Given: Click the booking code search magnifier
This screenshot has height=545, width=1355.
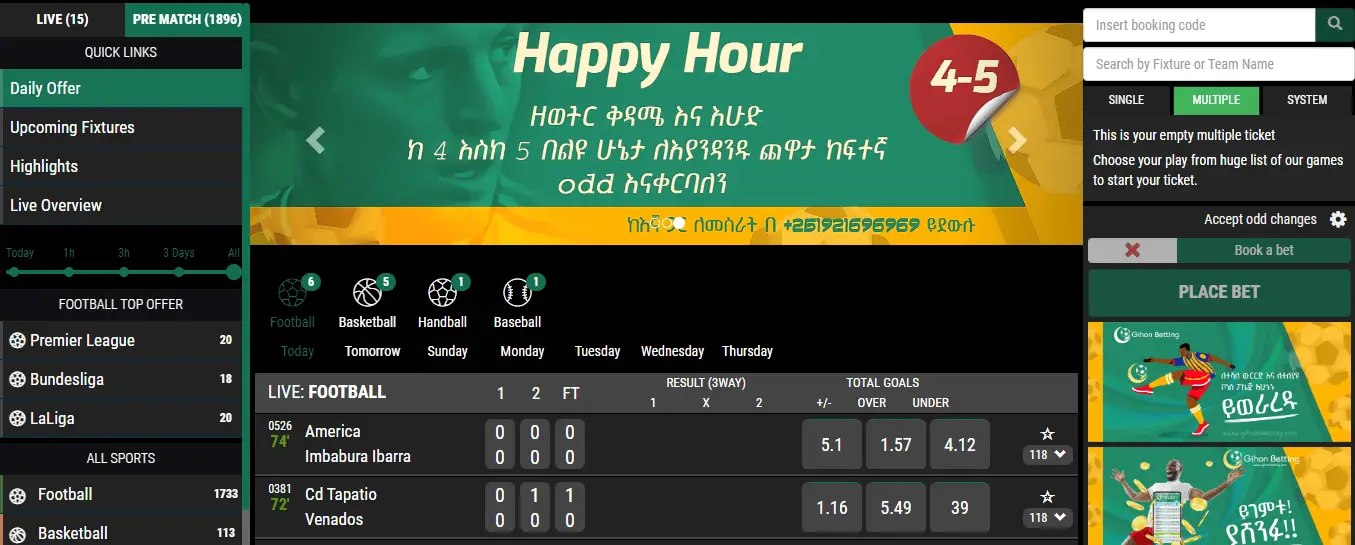Looking at the screenshot, I should pyautogui.click(x=1334, y=25).
